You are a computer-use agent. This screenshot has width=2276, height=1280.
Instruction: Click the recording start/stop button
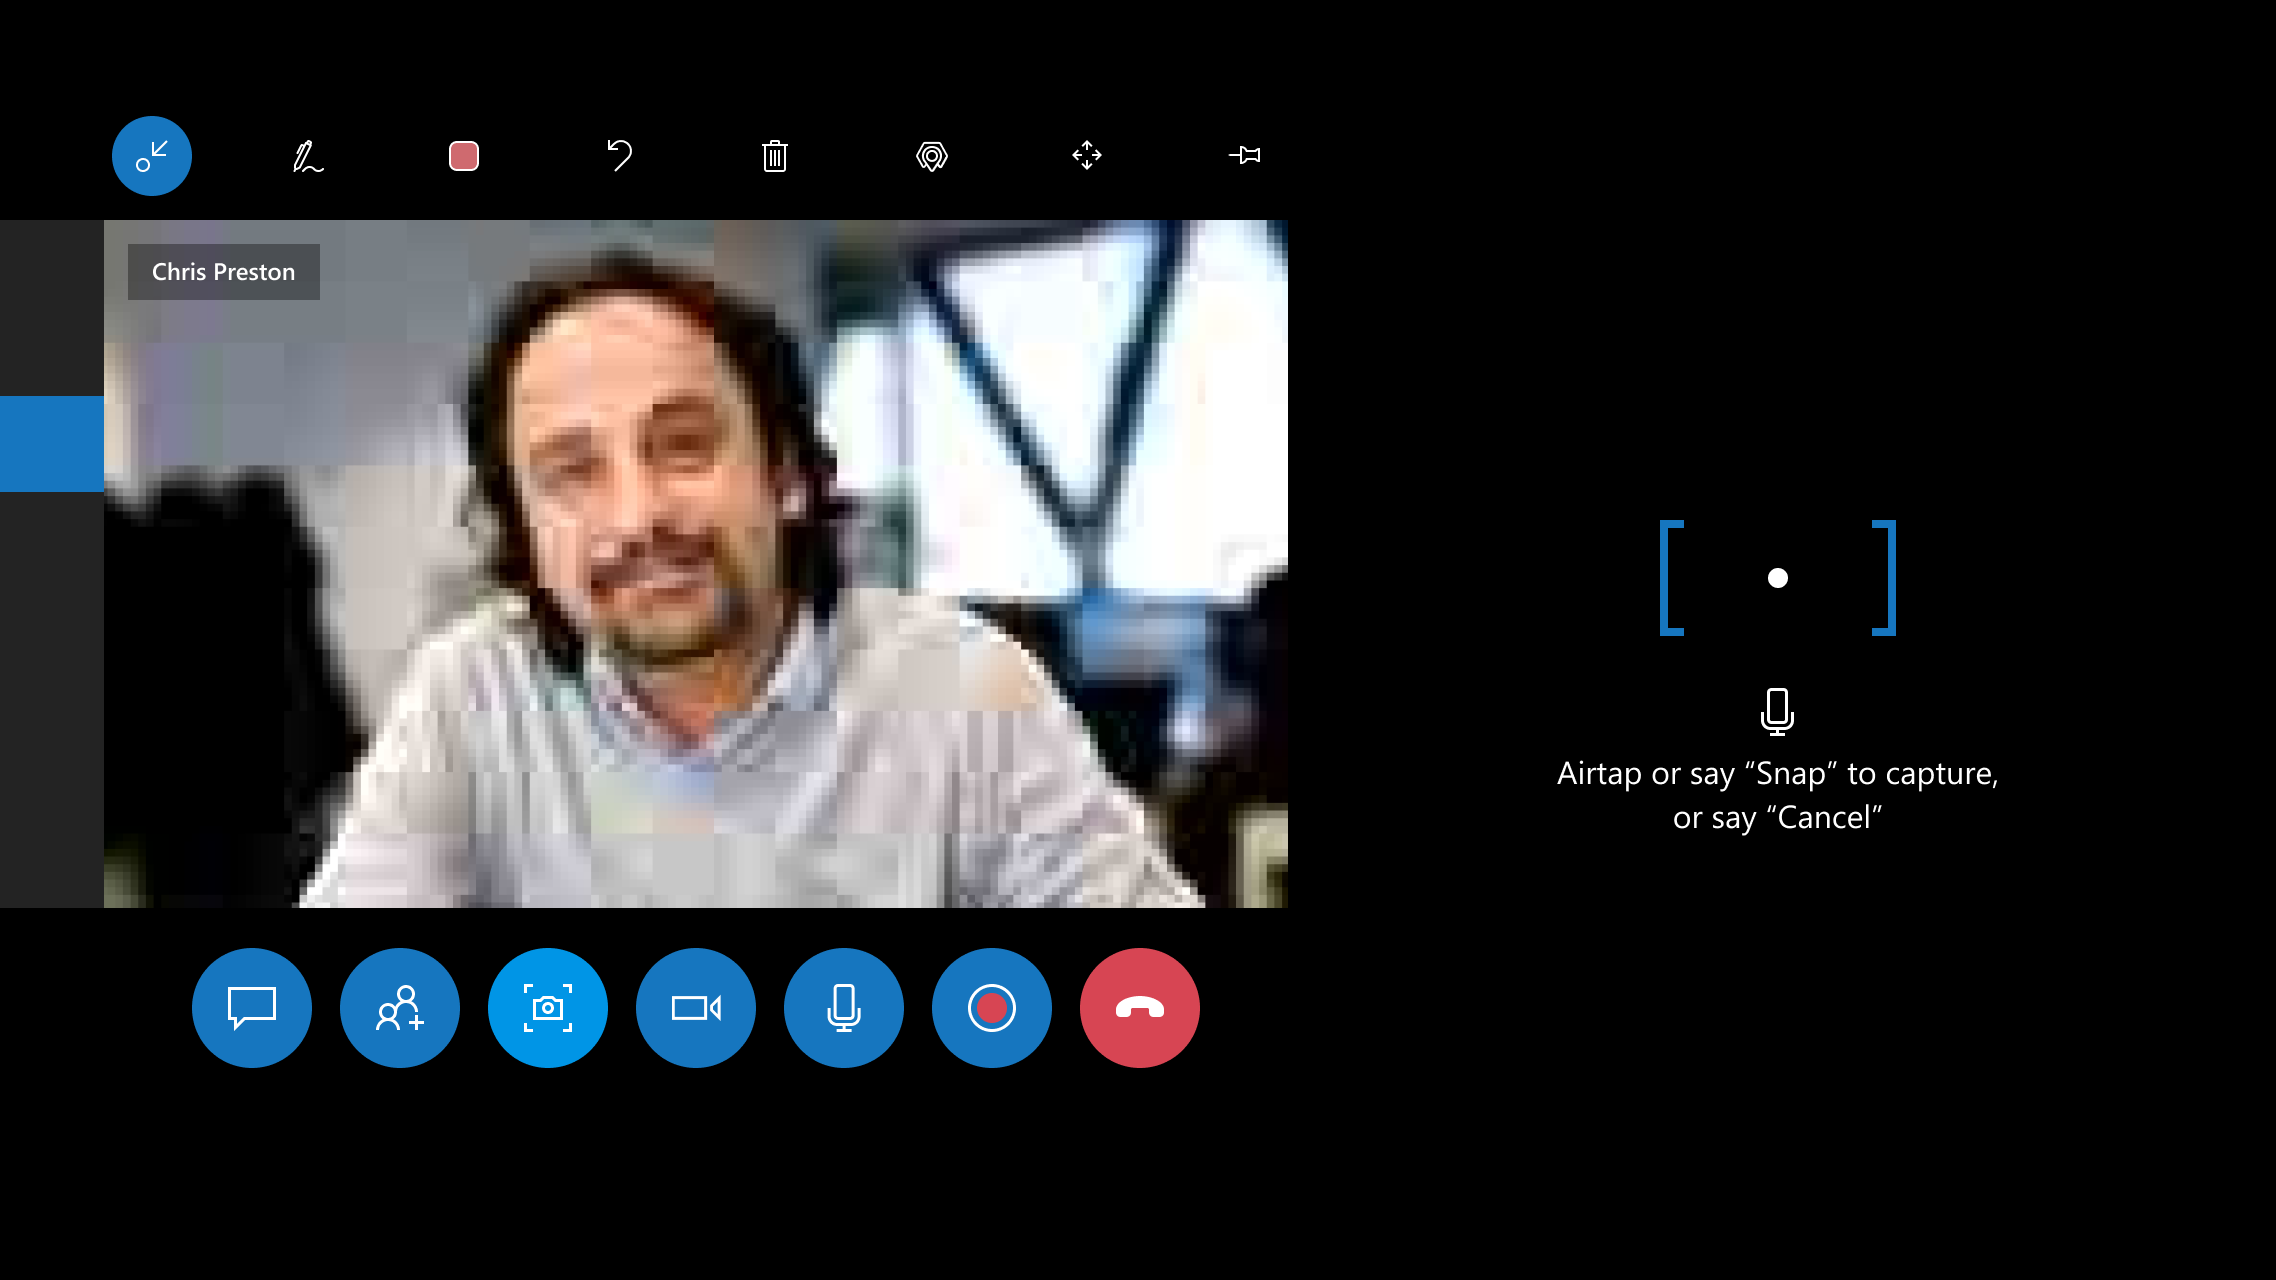pyautogui.click(x=991, y=1006)
